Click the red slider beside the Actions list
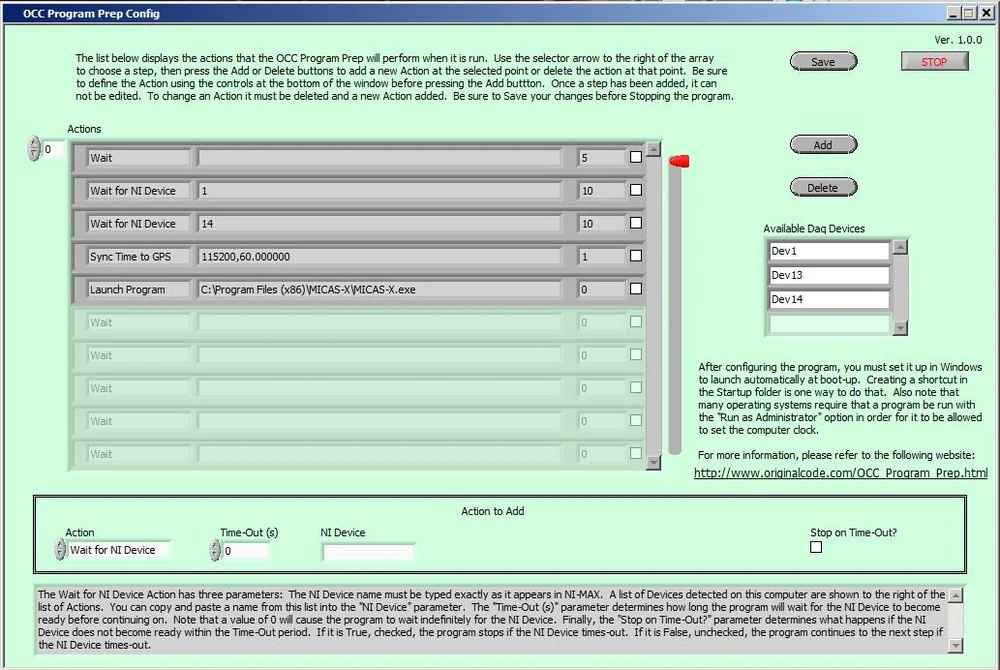1000x670 pixels. [x=679, y=160]
